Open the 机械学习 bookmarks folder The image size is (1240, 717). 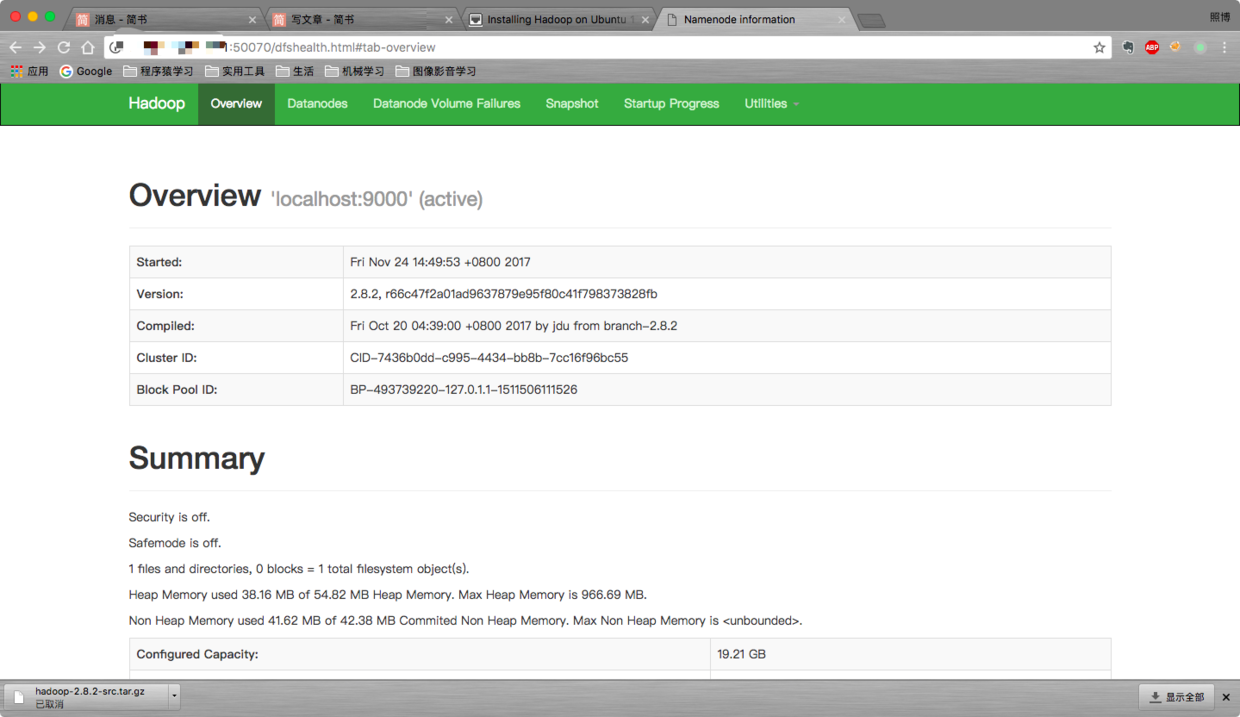[355, 71]
